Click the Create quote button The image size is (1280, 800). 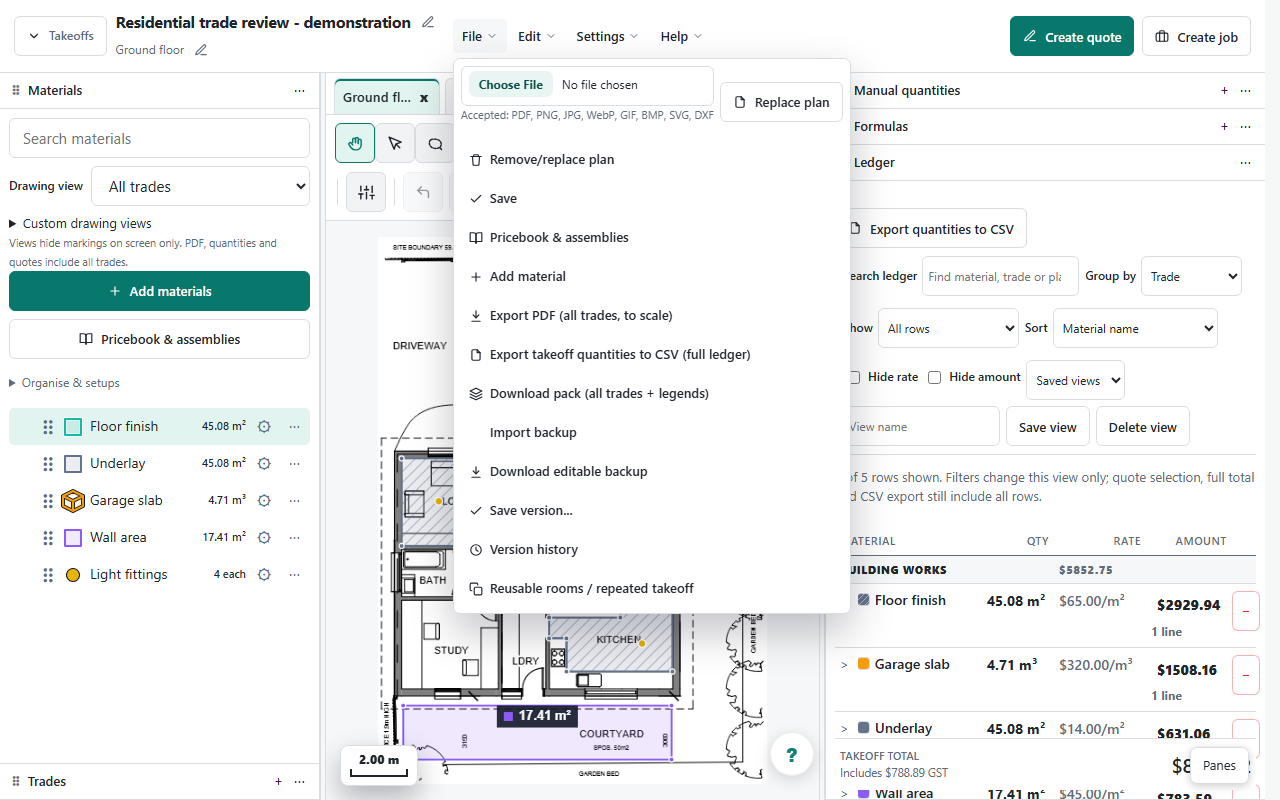(1072, 36)
